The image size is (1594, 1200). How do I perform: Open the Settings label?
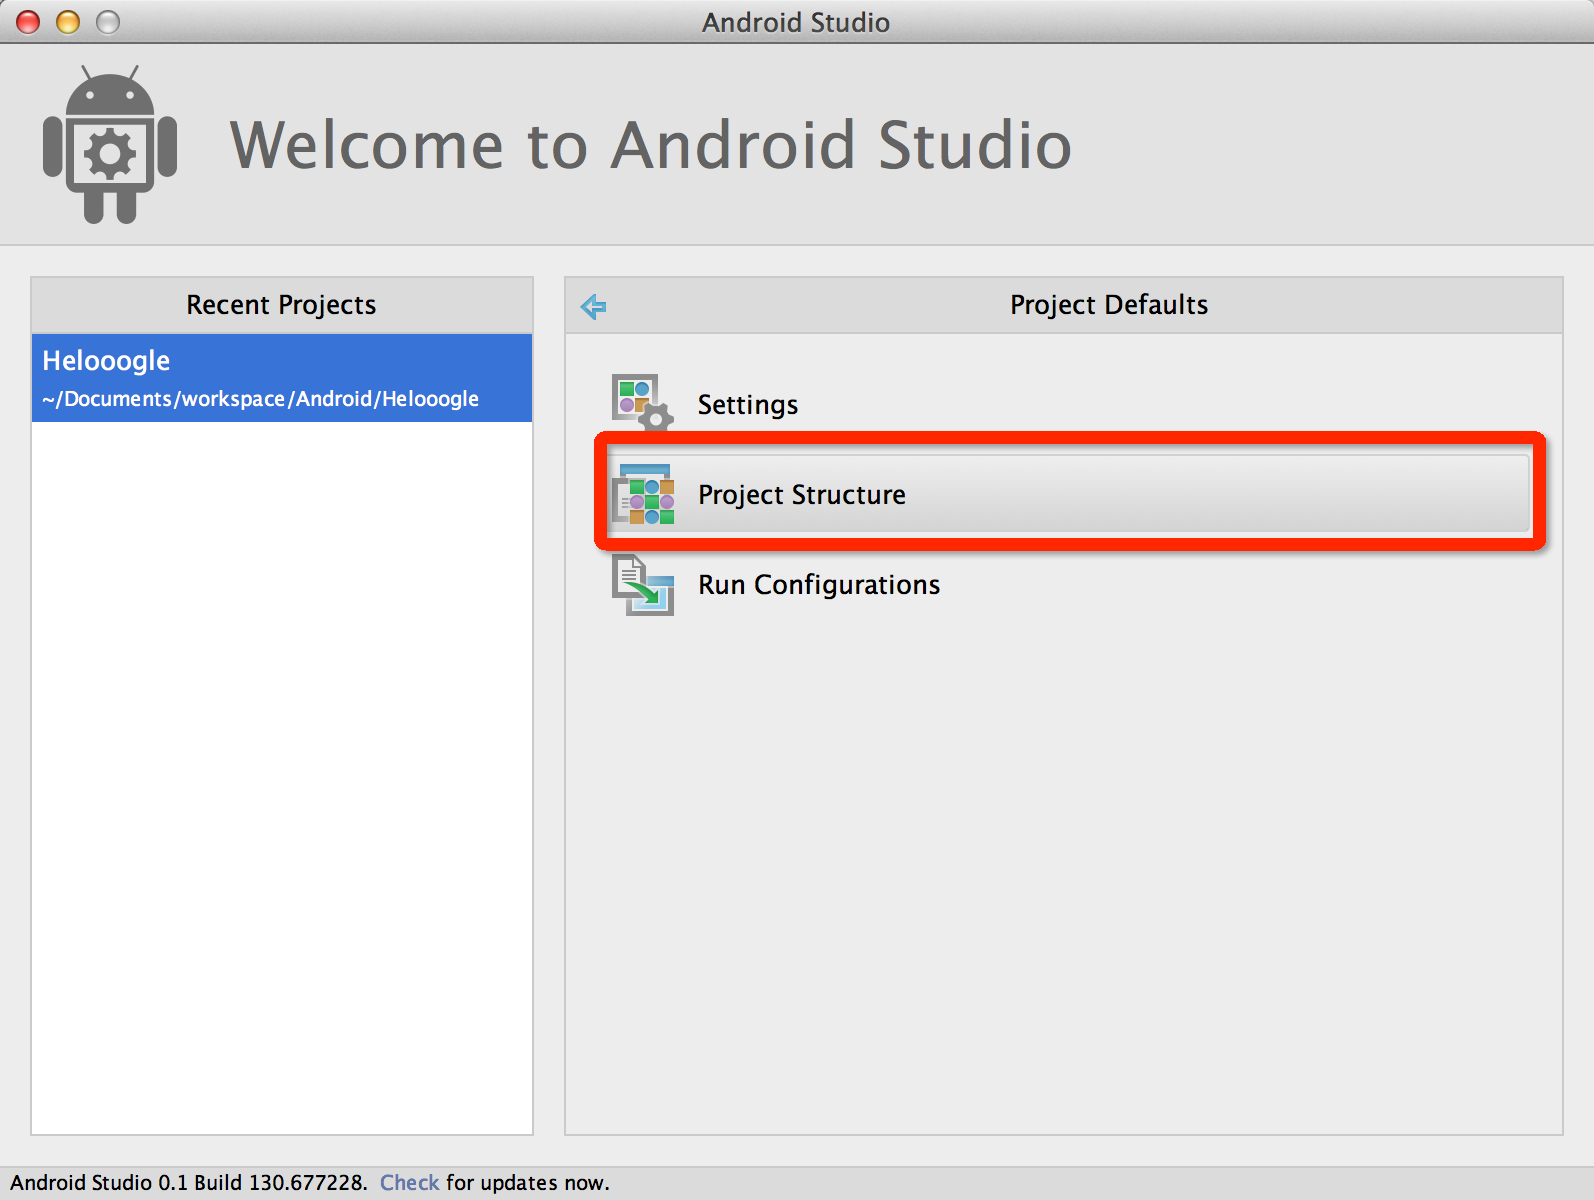(747, 405)
